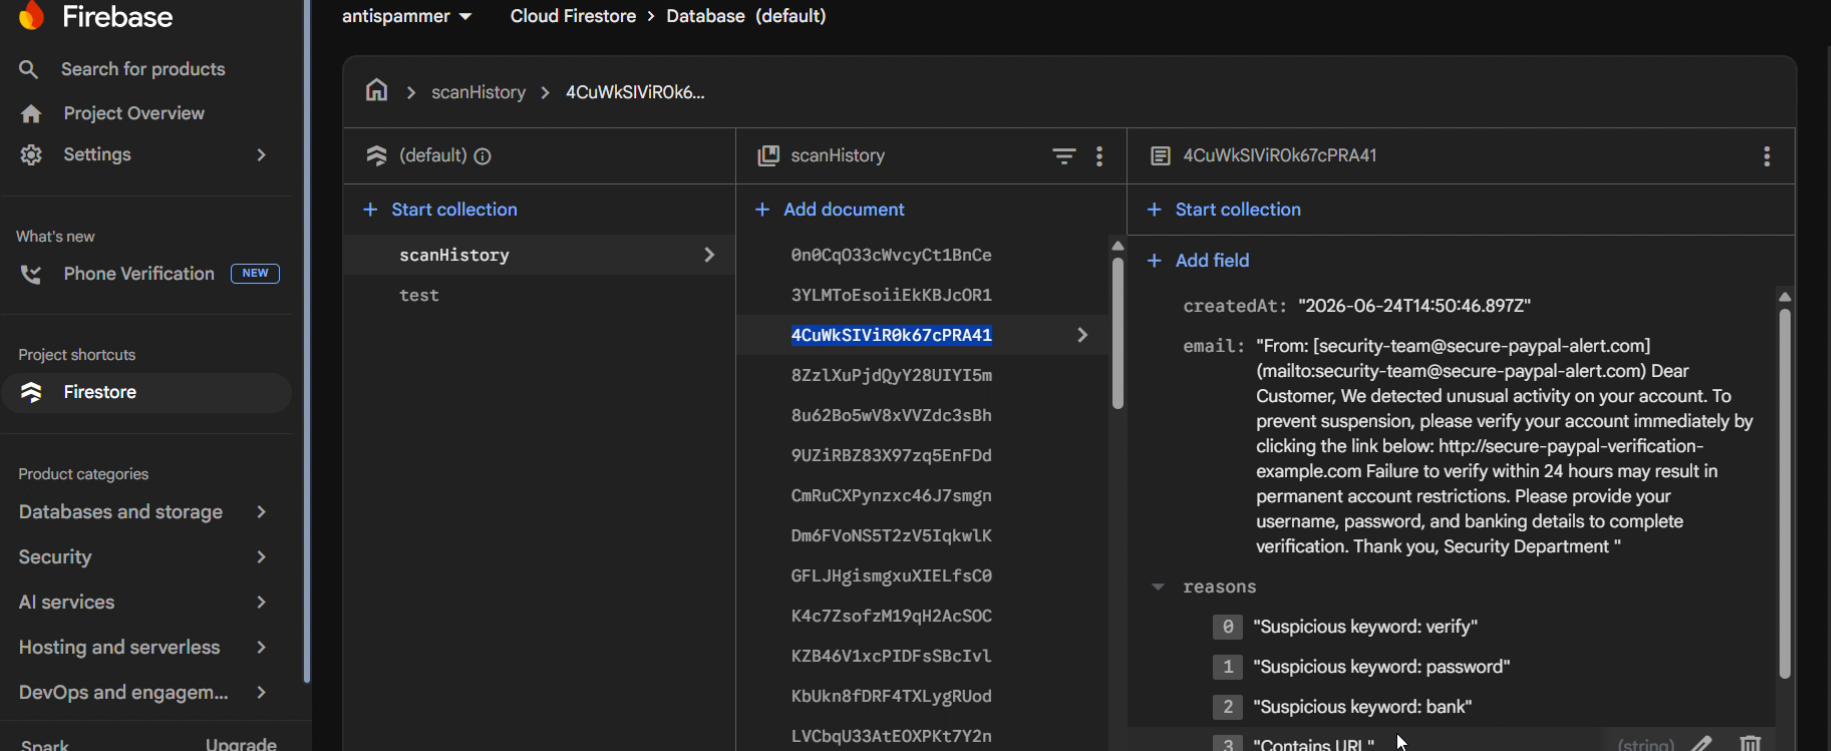Open document LVCbqU33AtEOXPKt7Y2n
The width and height of the screenshot is (1831, 751).
point(891,735)
